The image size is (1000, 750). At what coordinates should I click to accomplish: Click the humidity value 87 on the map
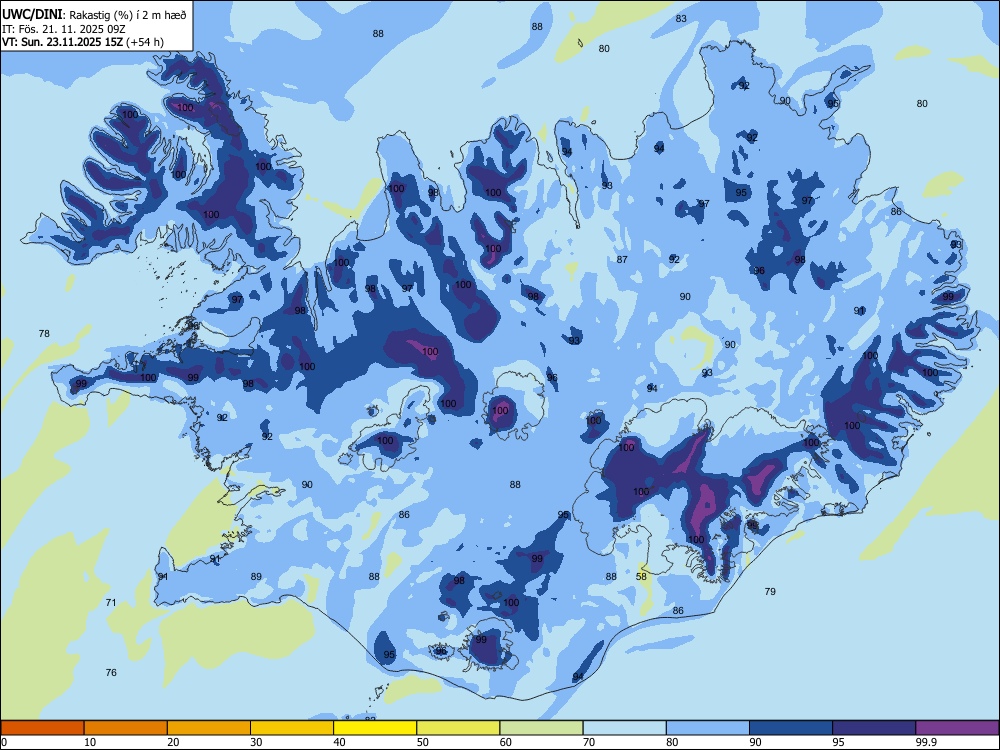click(622, 260)
